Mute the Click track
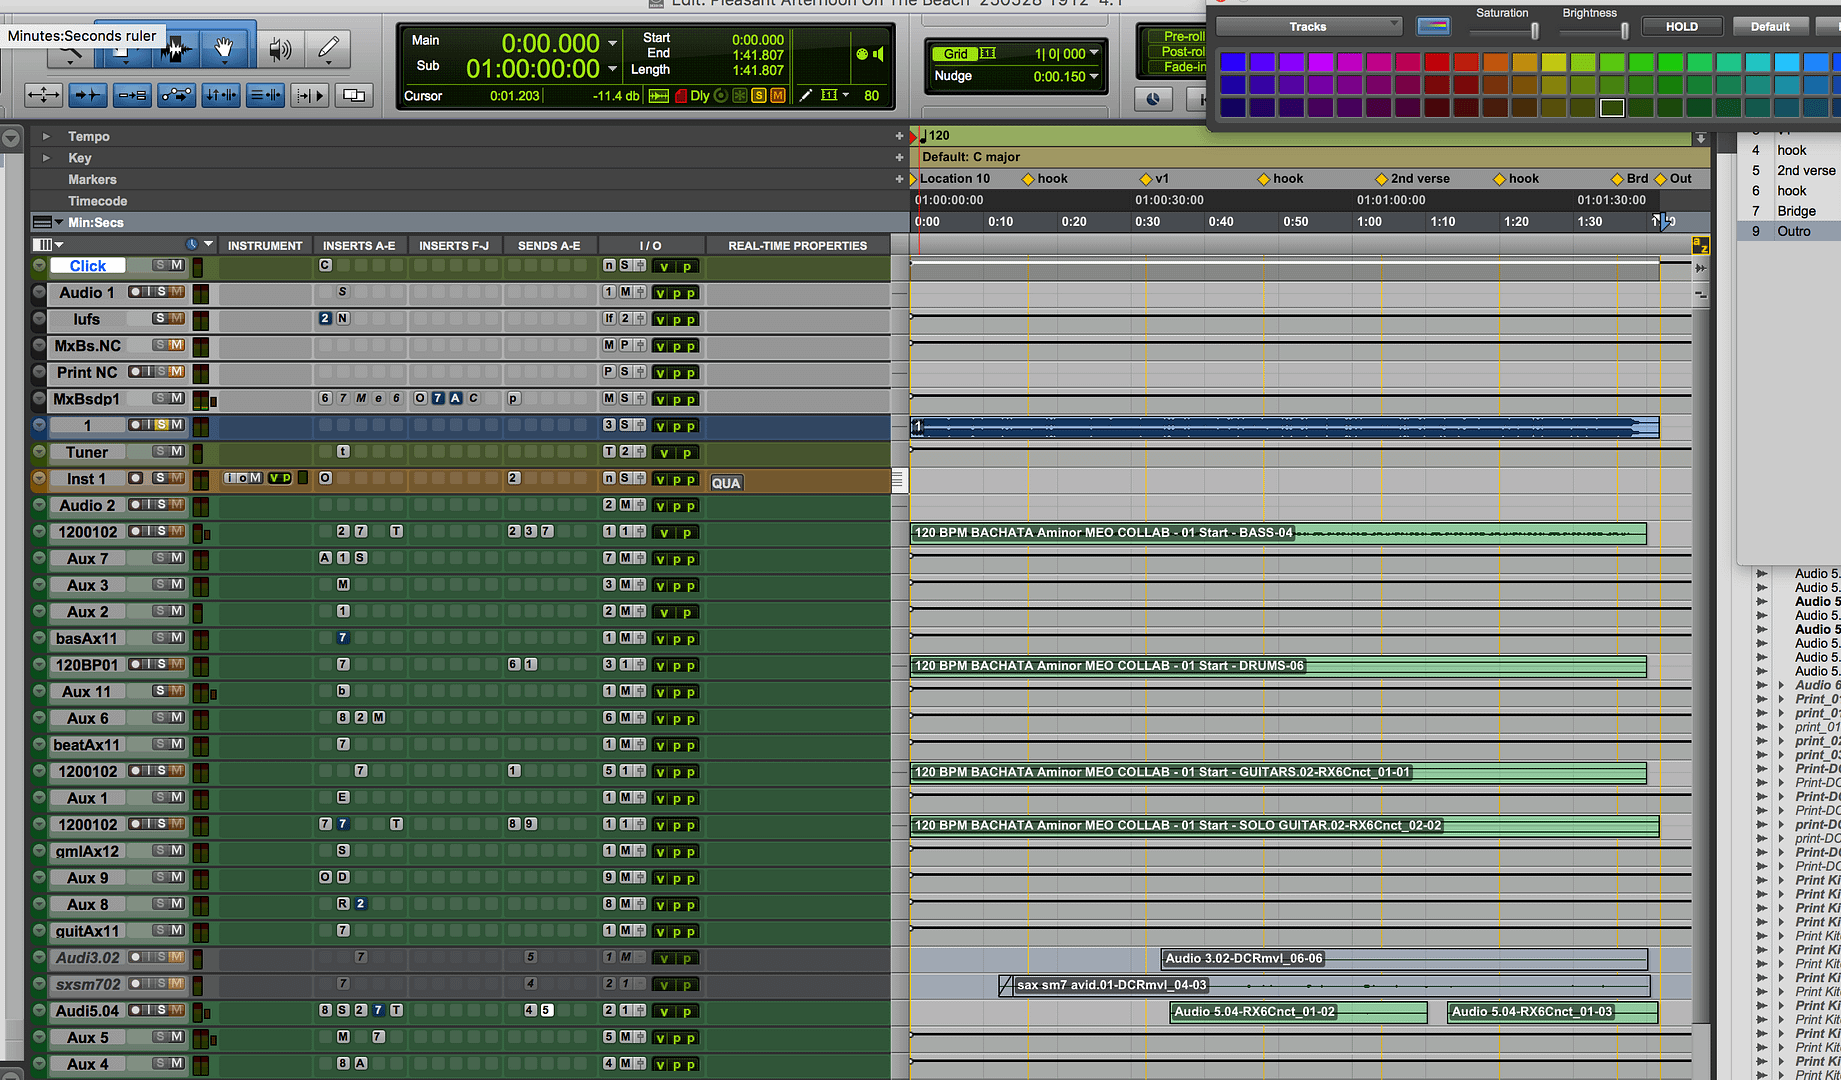The image size is (1841, 1080). click(x=177, y=266)
